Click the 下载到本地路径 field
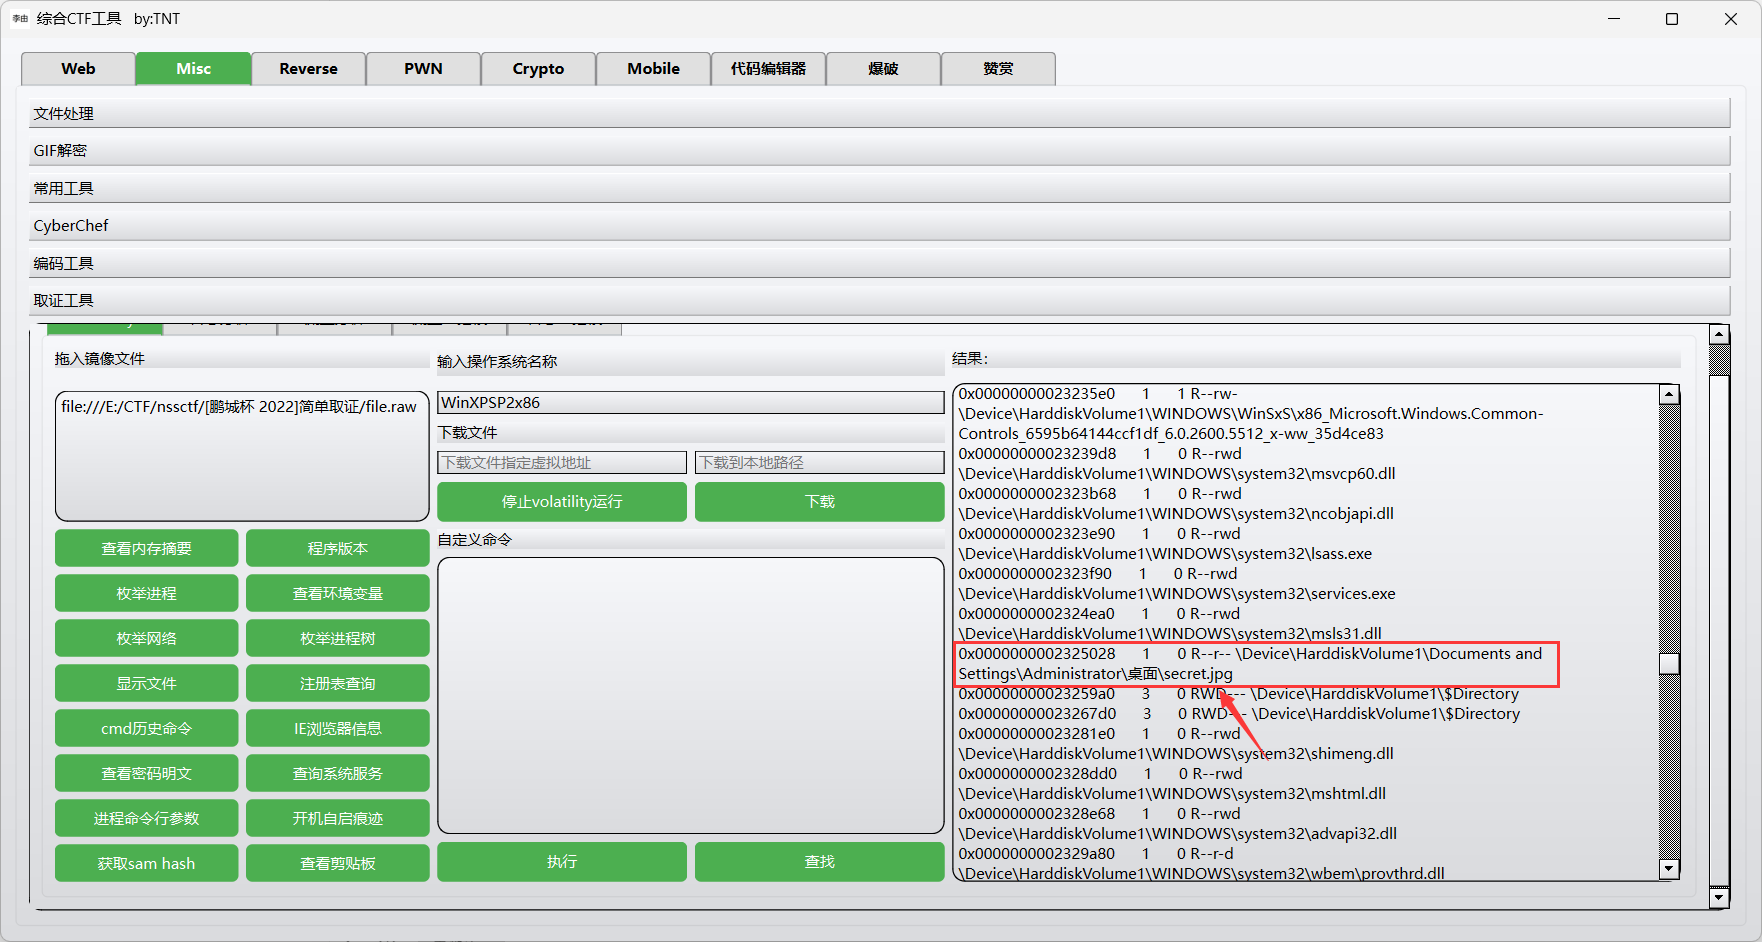 [820, 462]
